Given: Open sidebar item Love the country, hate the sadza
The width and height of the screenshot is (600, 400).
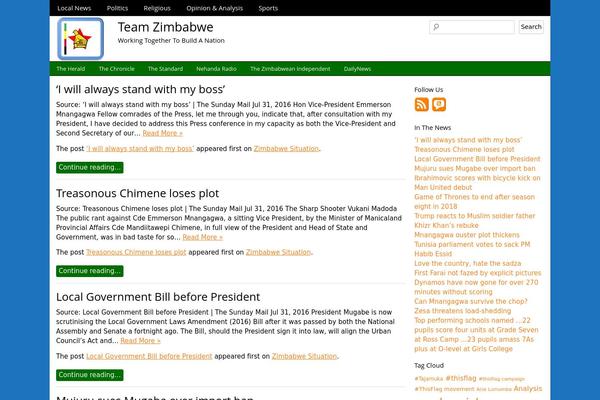Looking at the screenshot, I should pos(468,263).
